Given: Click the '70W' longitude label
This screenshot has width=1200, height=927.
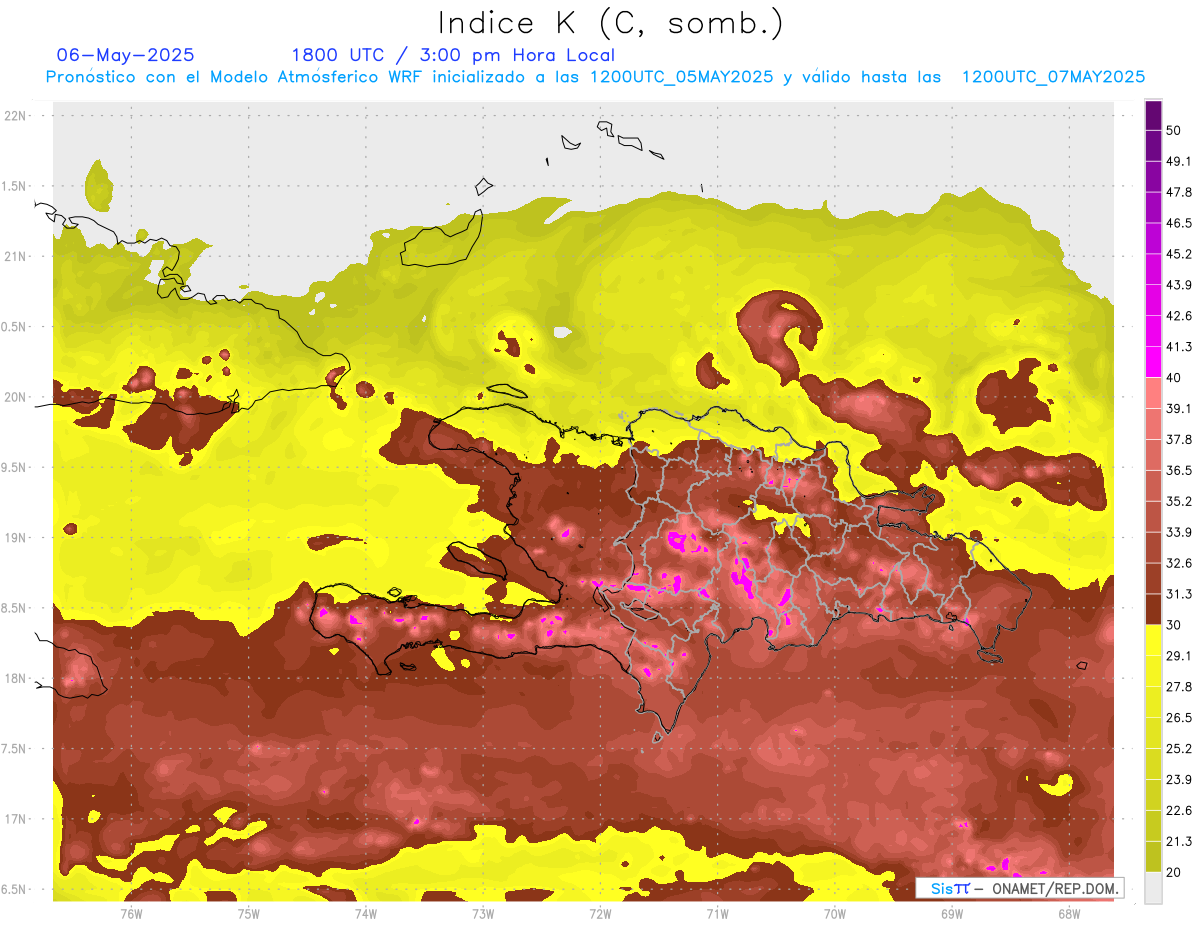Looking at the screenshot, I should coord(835,913).
